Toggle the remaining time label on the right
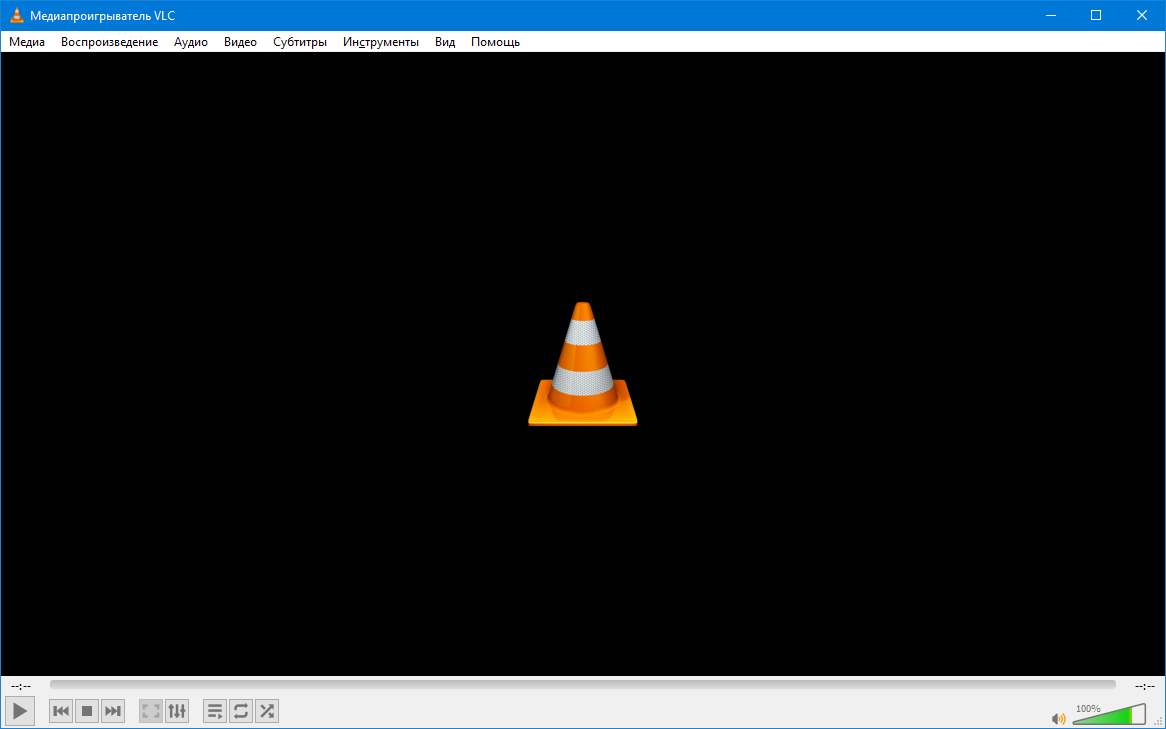The width and height of the screenshot is (1166, 729). click(1144, 685)
